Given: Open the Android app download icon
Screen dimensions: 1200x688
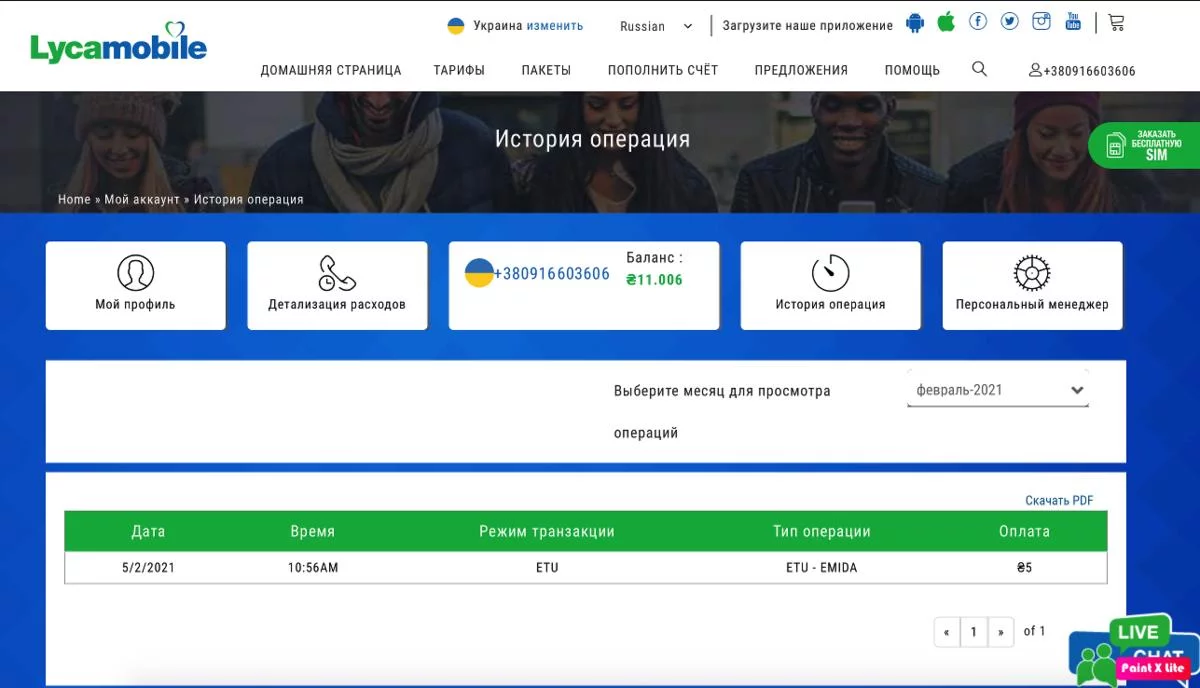Looking at the screenshot, I should pyautogui.click(x=915, y=23).
